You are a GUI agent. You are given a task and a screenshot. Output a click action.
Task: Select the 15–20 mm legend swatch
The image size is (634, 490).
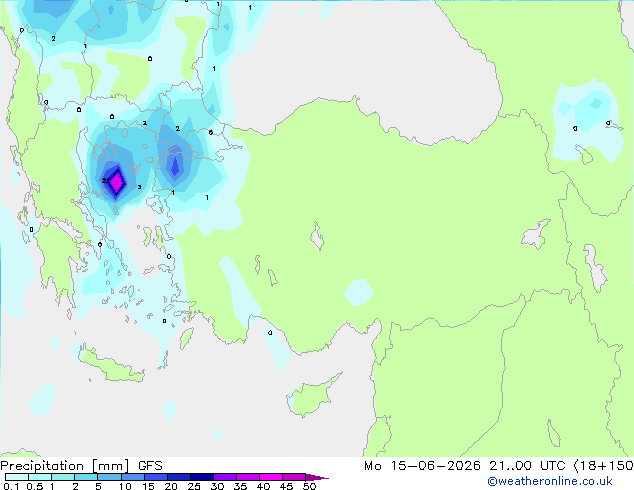coord(156,477)
